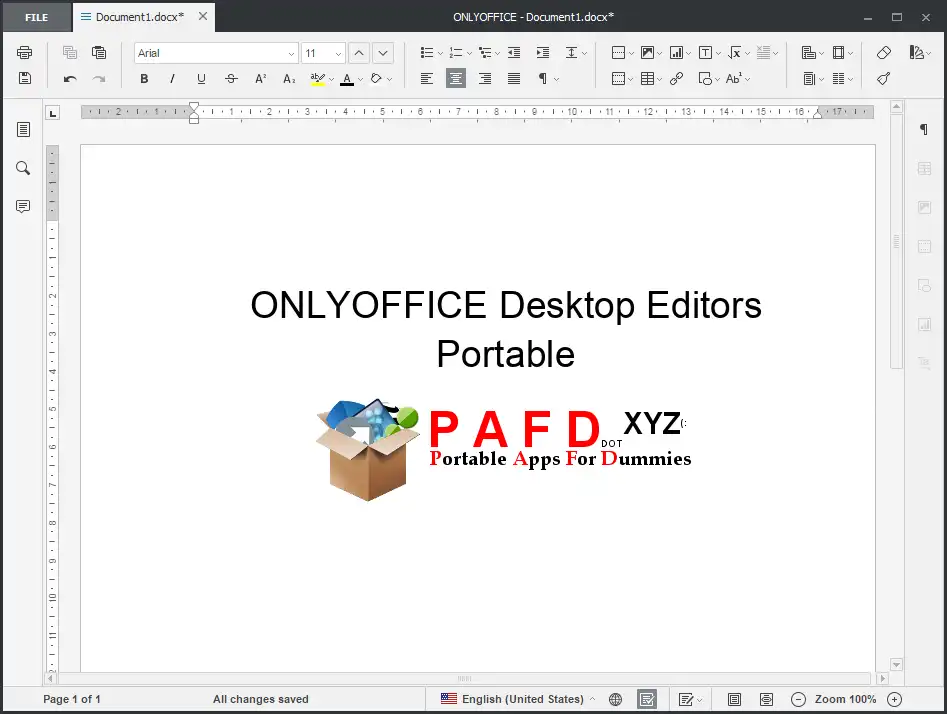Align text right

[485, 79]
